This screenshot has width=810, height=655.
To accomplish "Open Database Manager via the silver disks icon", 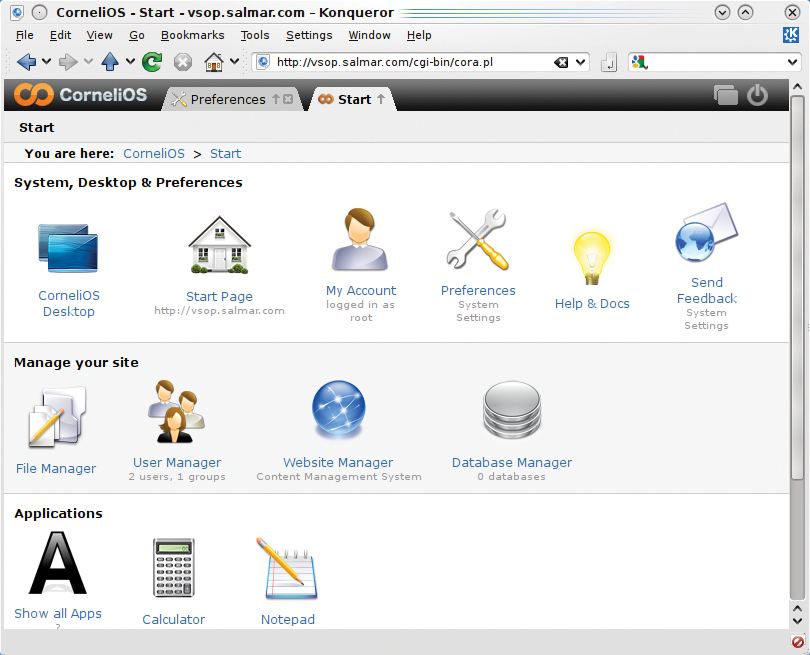I will point(512,411).
